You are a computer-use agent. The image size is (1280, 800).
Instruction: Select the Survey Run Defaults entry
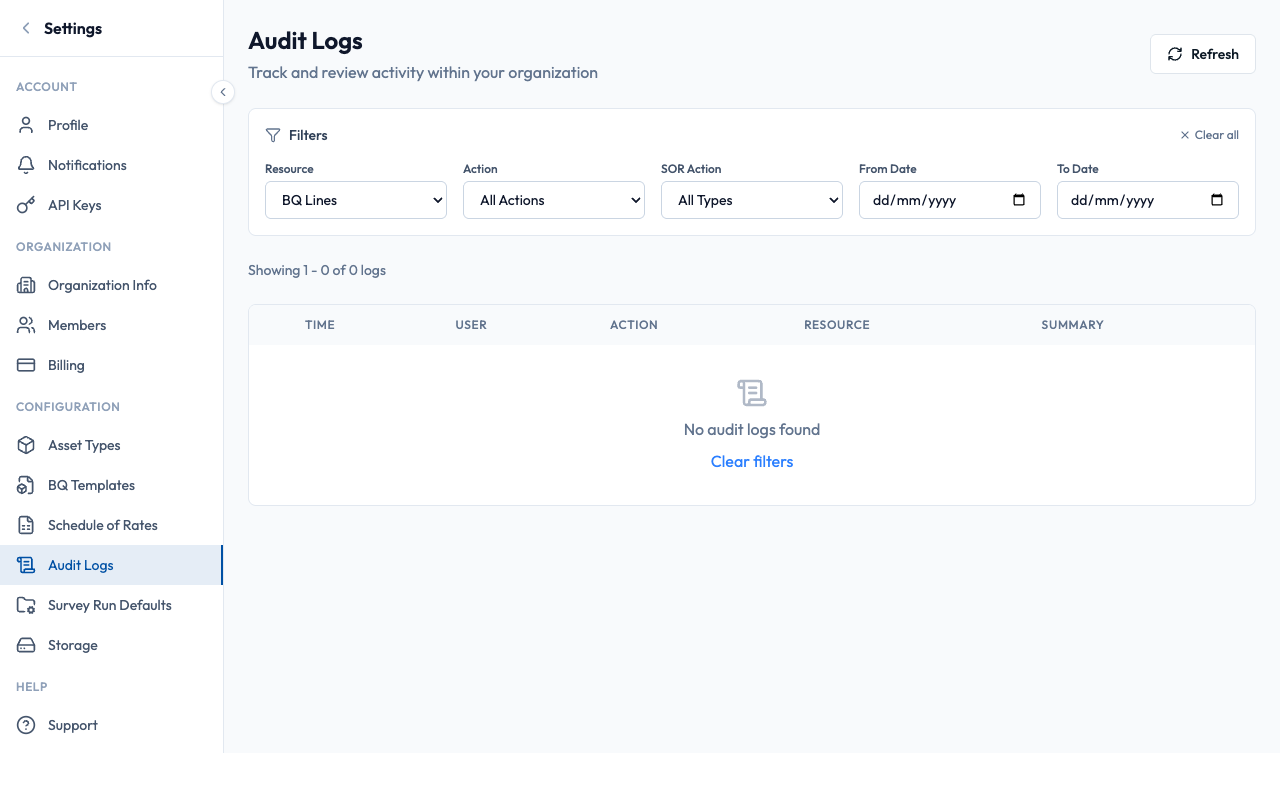pyautogui.click(x=109, y=604)
